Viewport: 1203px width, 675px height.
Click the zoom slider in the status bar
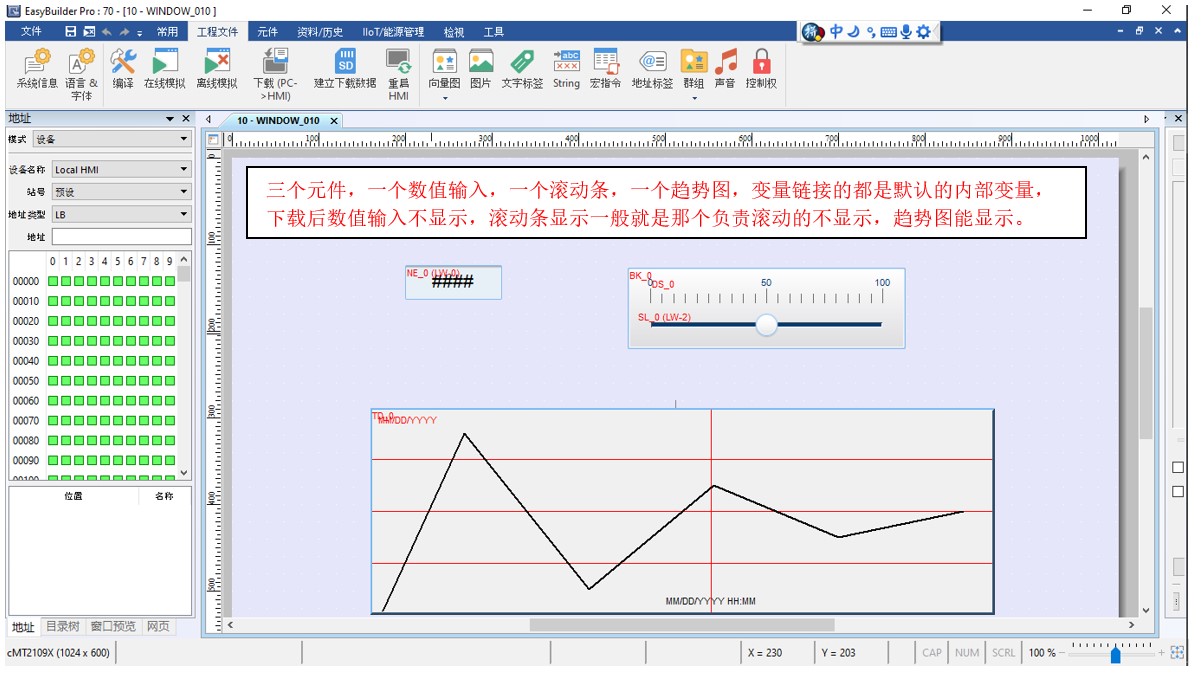[x=1115, y=654]
